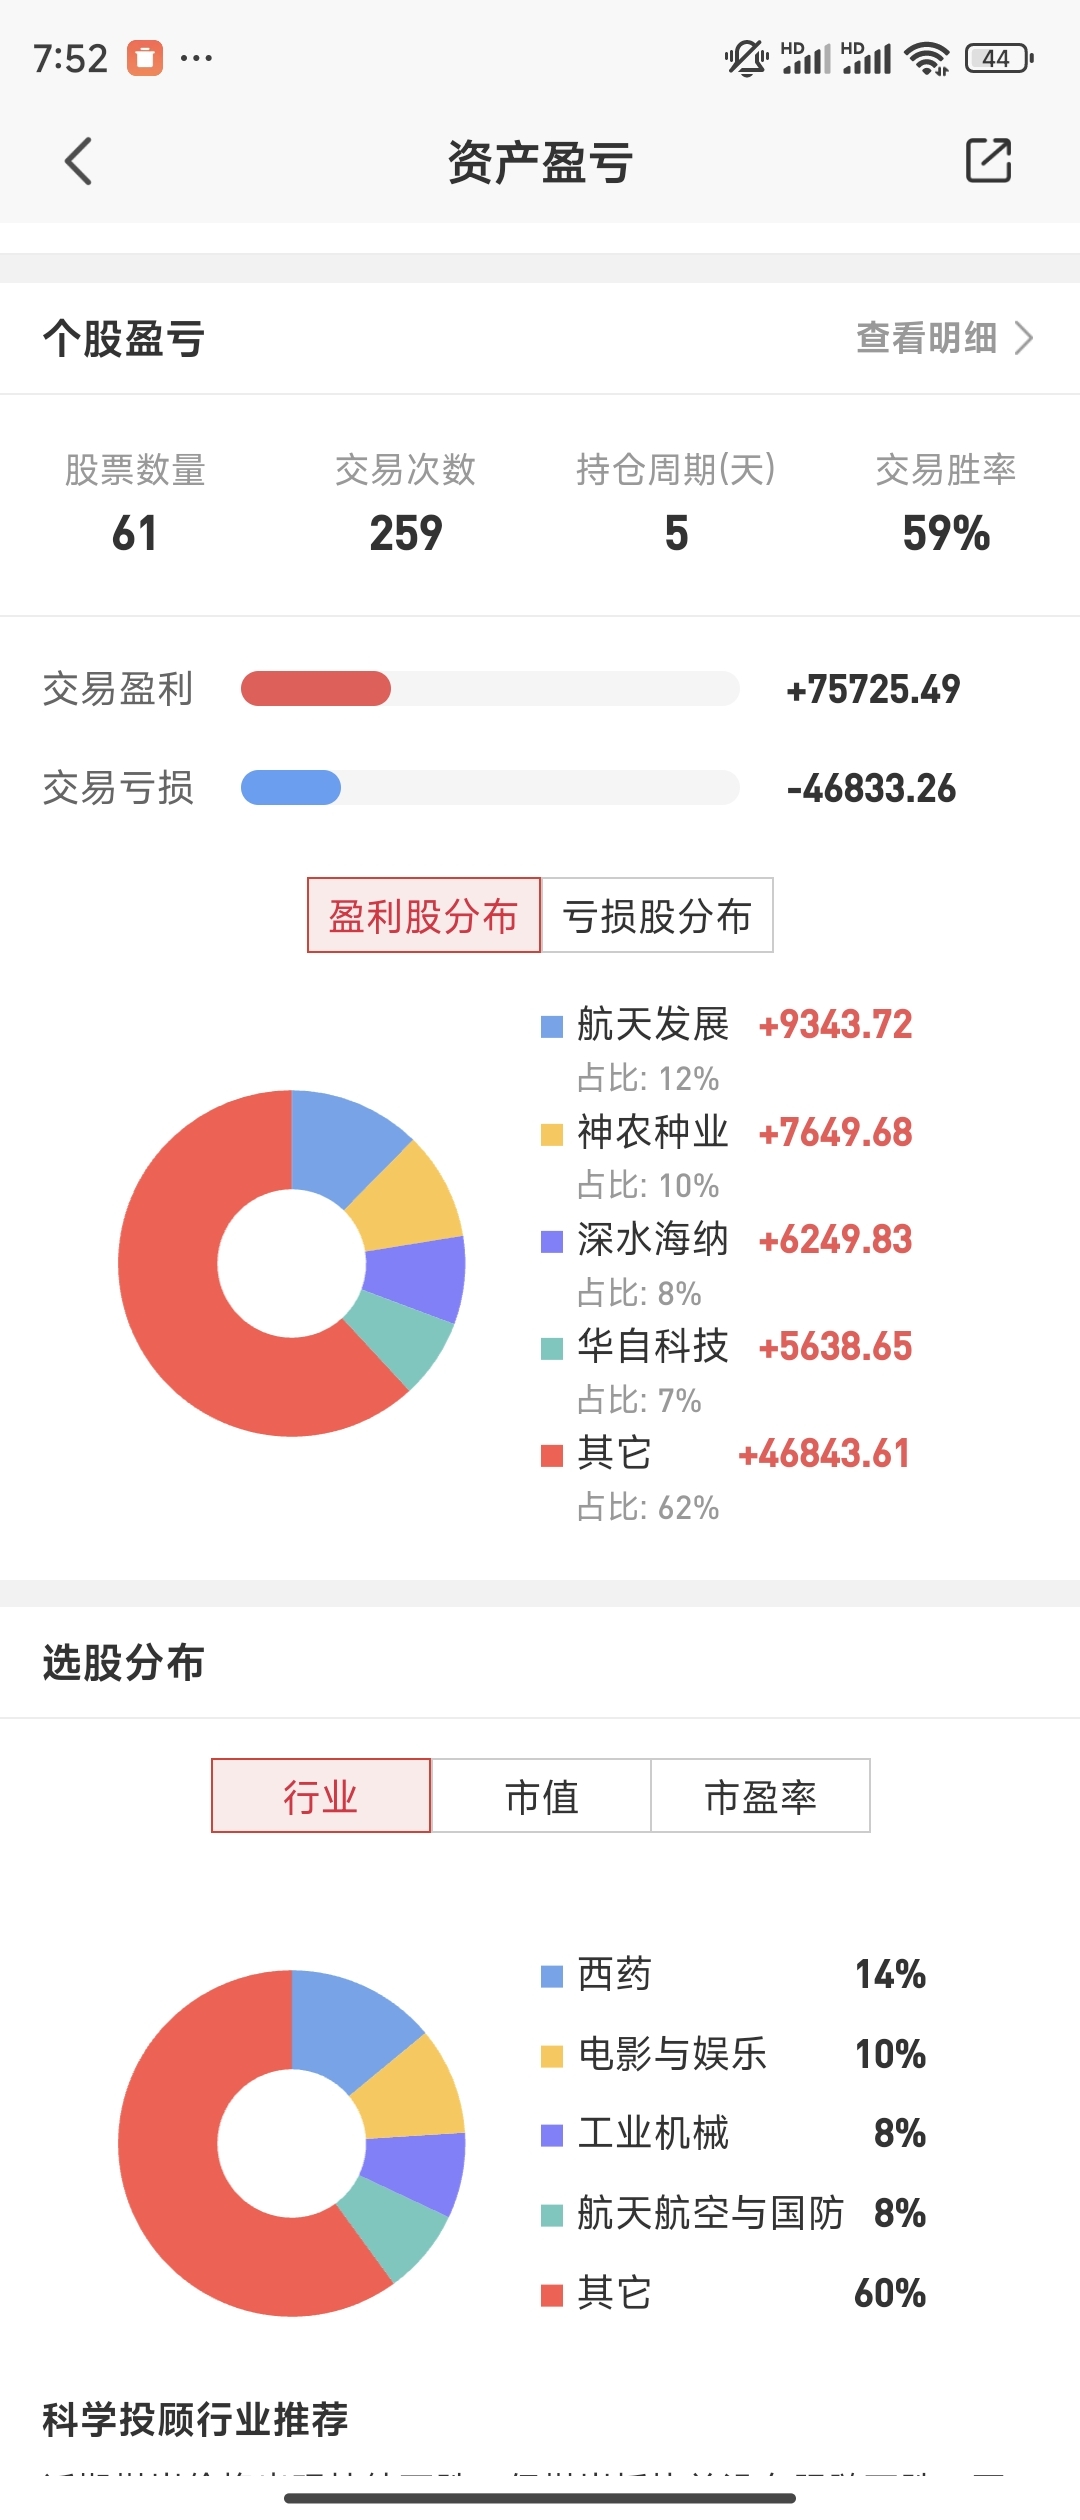The height and width of the screenshot is (2520, 1080).
Task: Tap 航天发展 profit entry in legend
Action: pos(654,1024)
